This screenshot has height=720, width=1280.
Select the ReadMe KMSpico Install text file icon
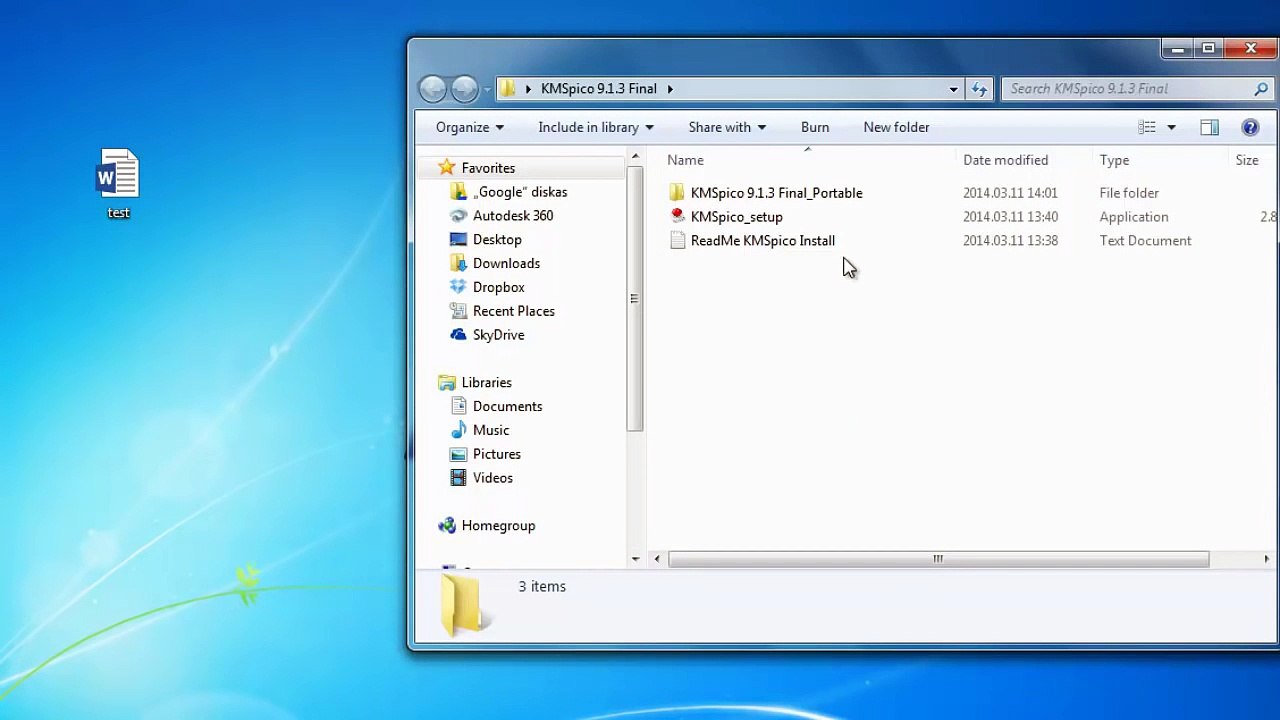coord(677,241)
